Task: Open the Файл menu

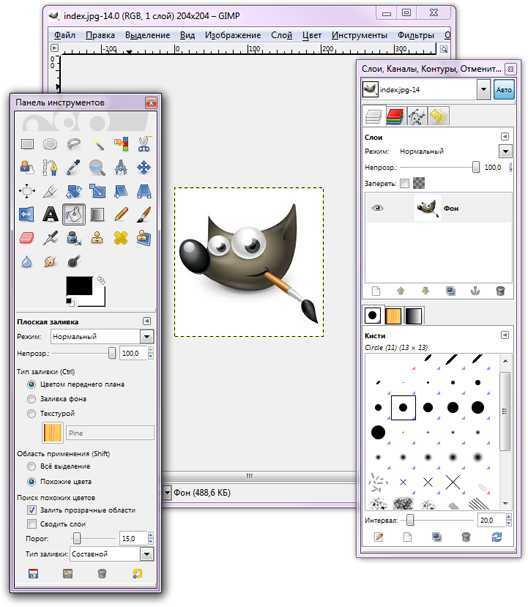Action: tap(64, 35)
